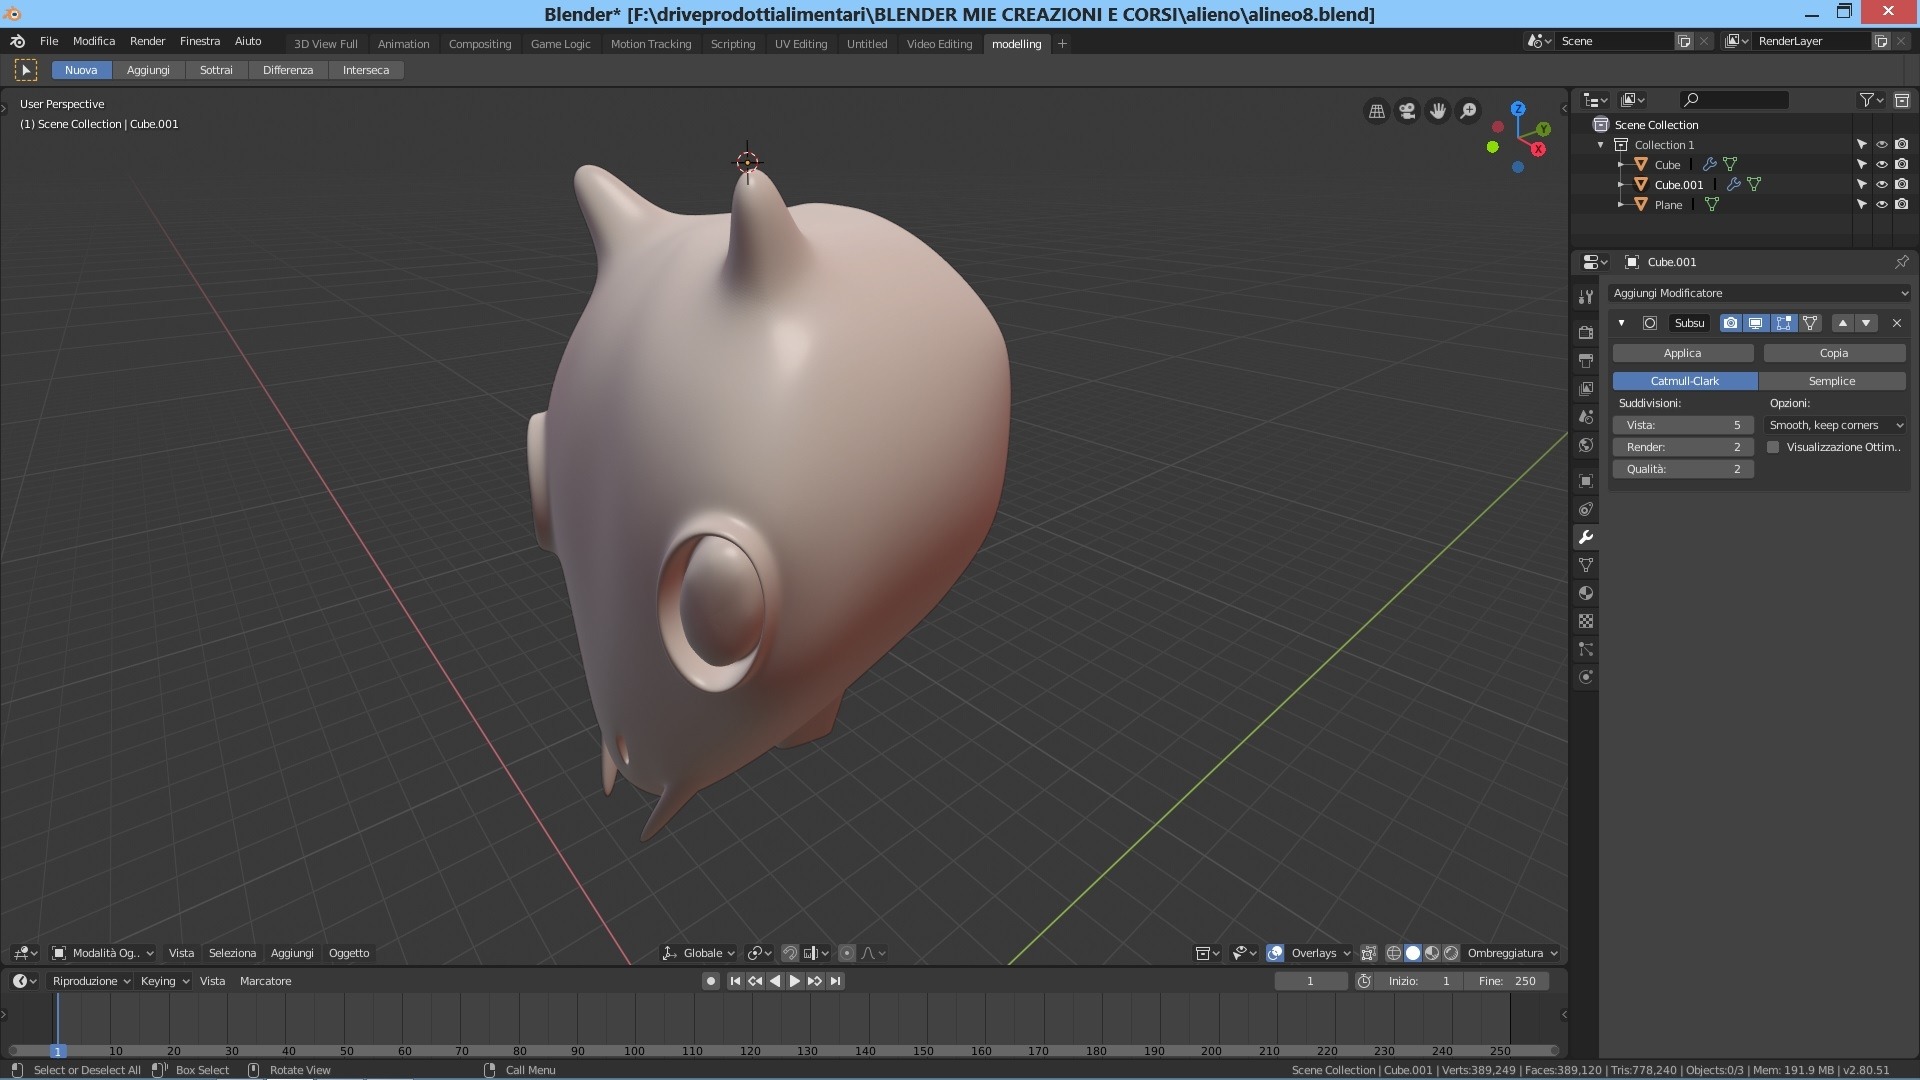Switch to UV Editing workspace tab

coord(801,44)
